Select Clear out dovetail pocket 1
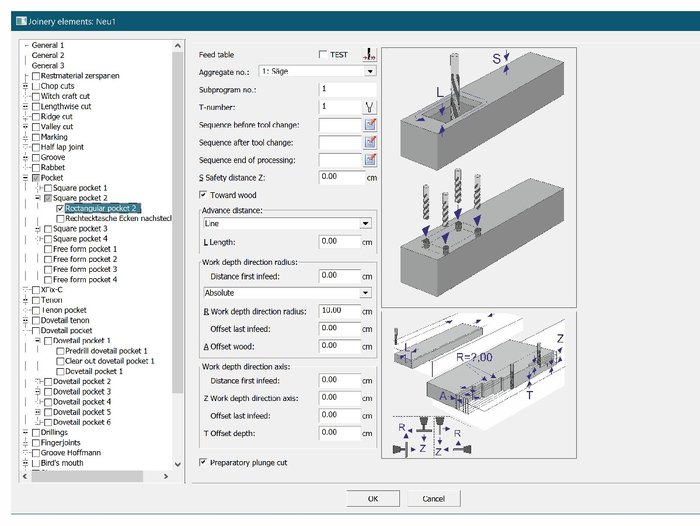Viewport: 700px width, 526px height. (x=110, y=361)
